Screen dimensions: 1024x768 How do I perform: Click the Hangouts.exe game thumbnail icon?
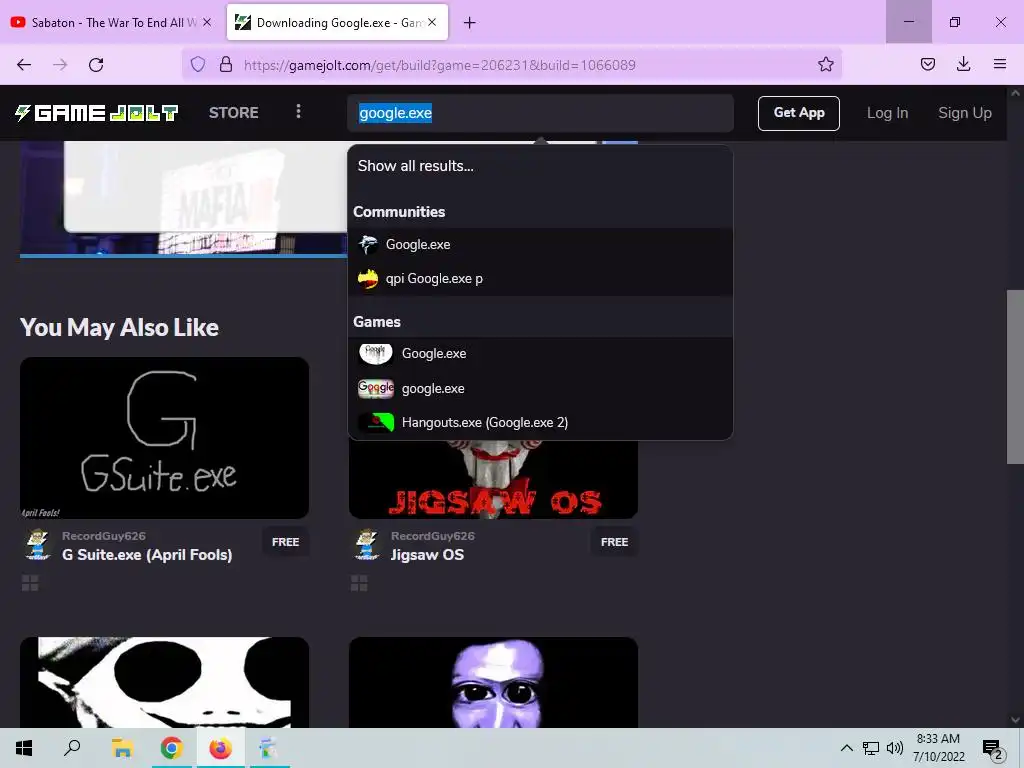click(x=376, y=423)
